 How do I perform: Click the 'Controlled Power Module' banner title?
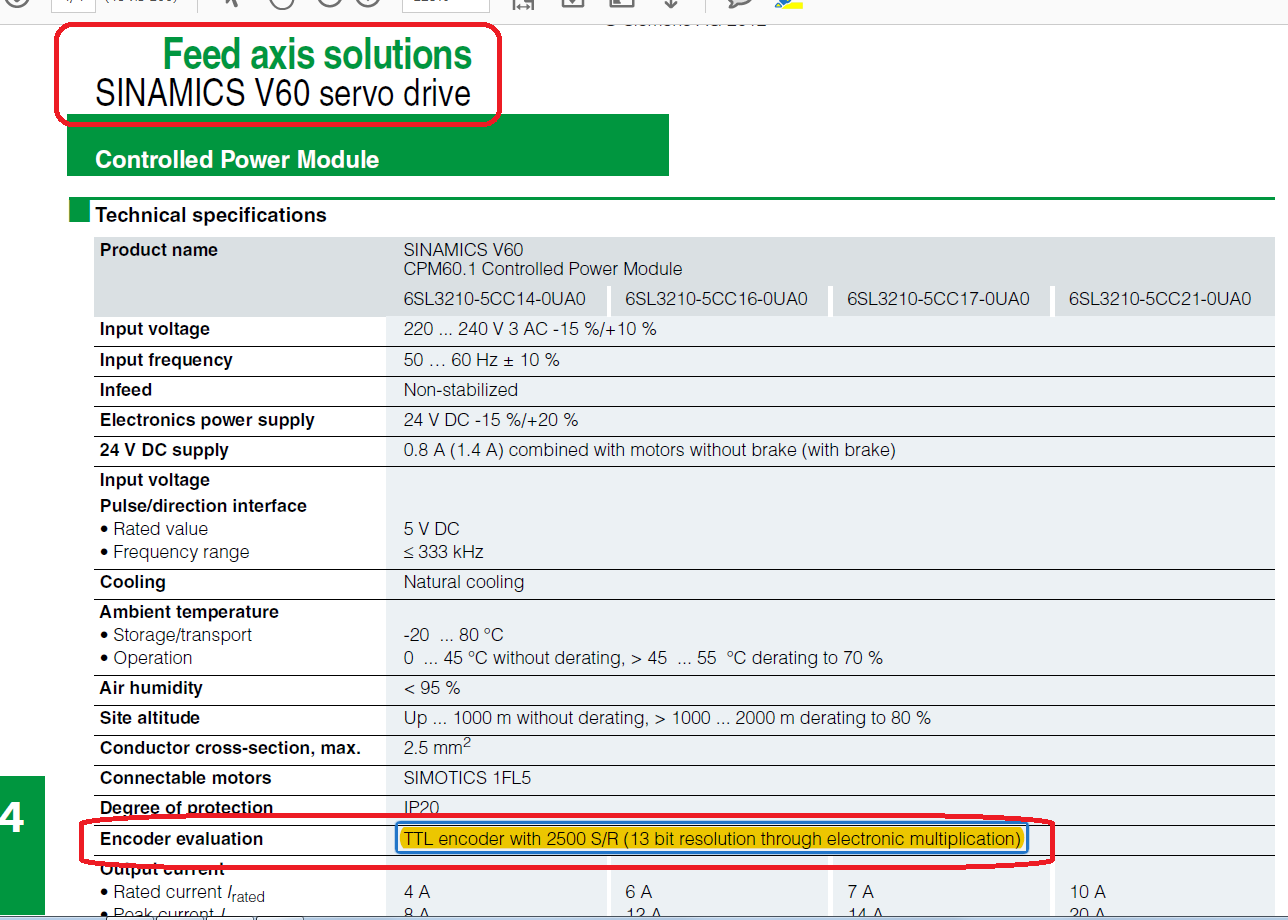(x=237, y=160)
